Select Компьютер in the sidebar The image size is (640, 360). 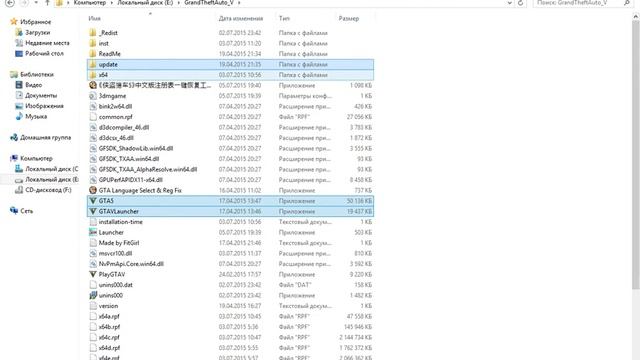[31, 158]
